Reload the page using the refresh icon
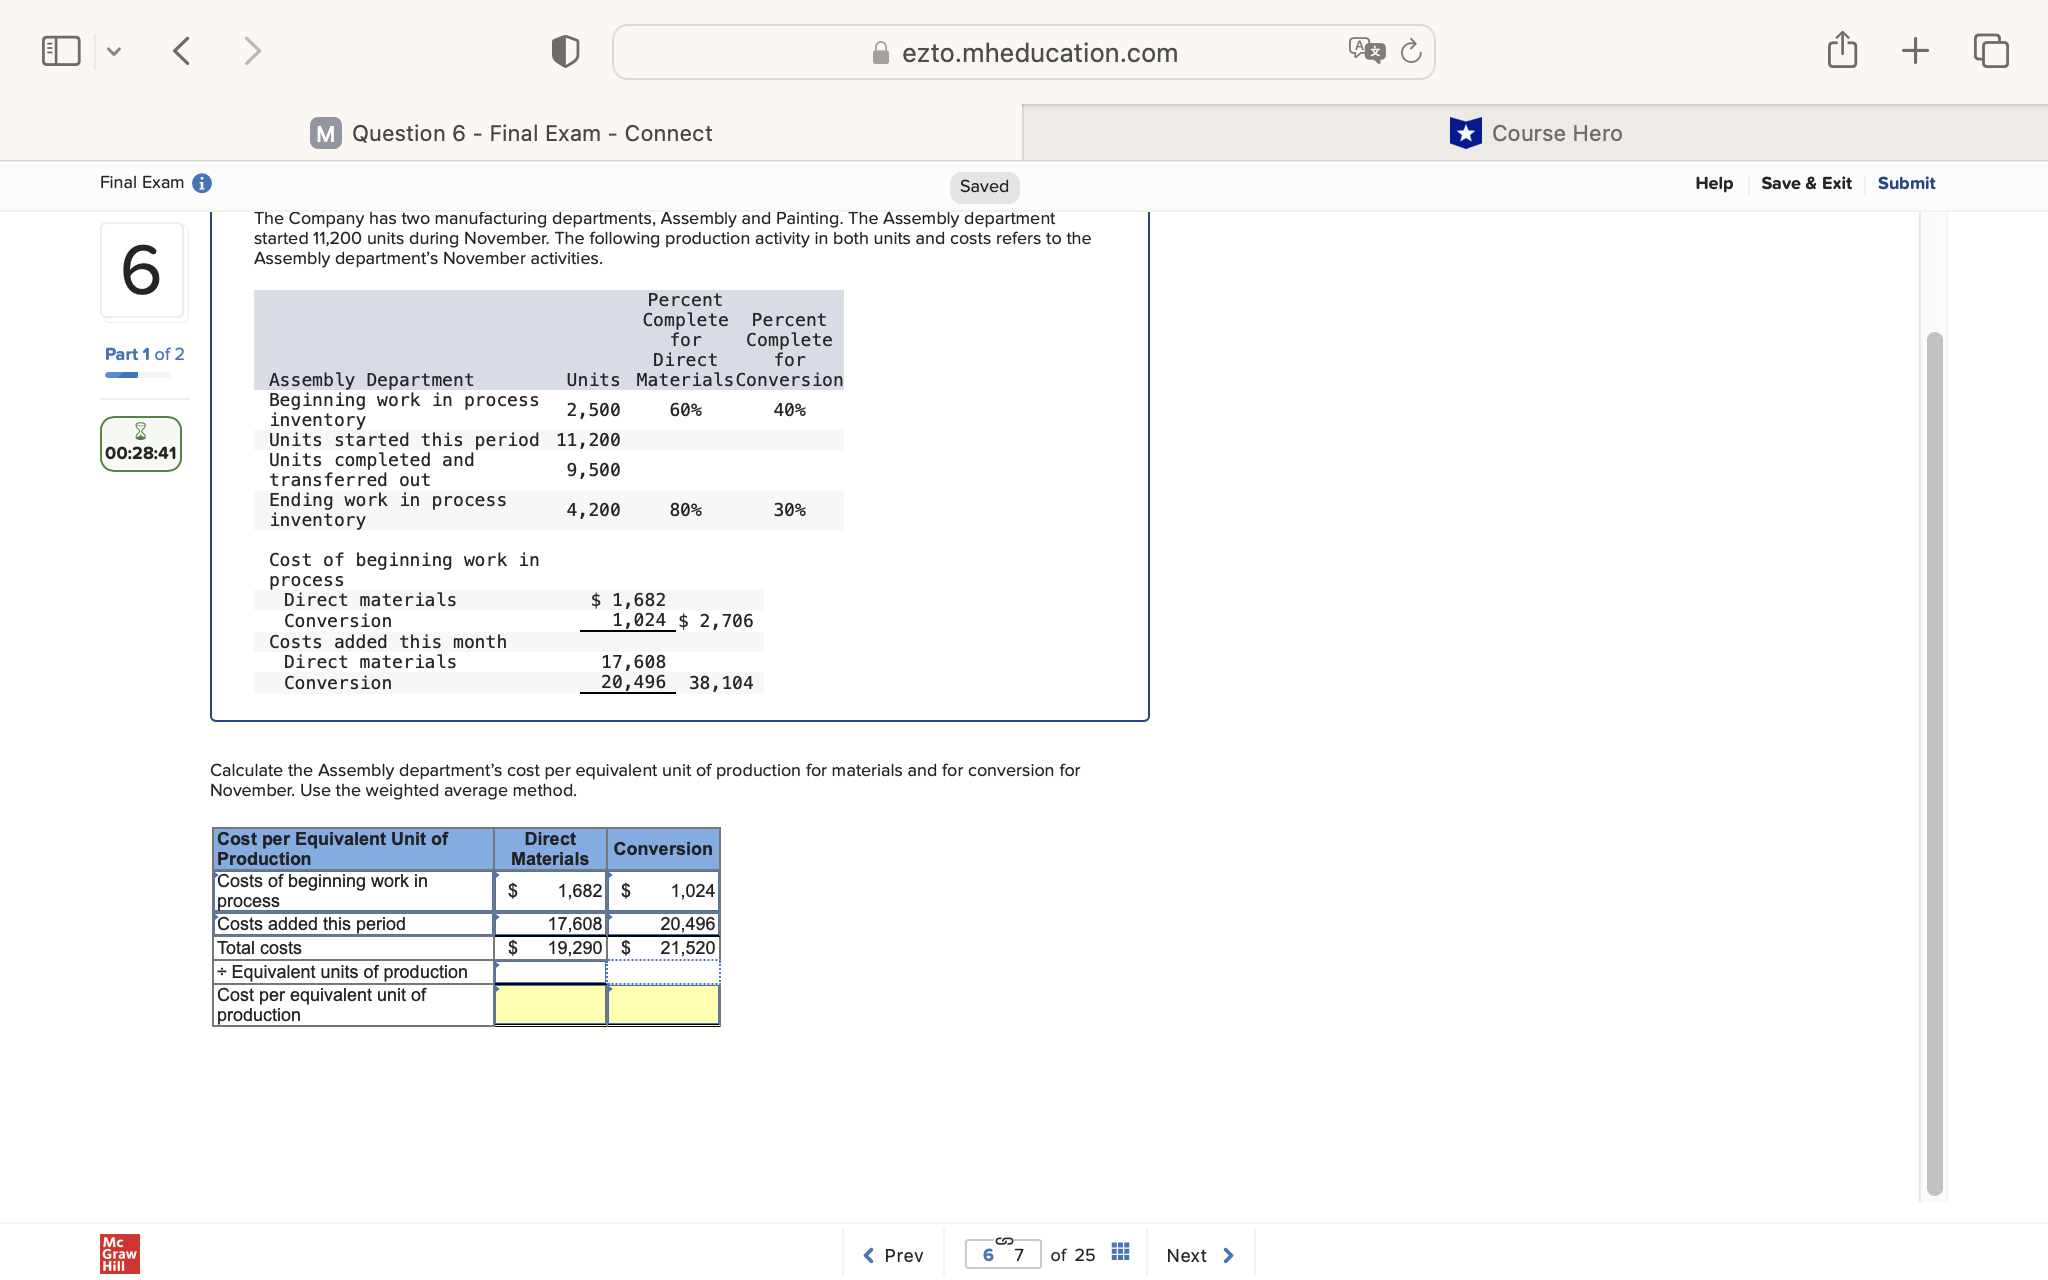Viewport: 2048px width, 1280px height. tap(1411, 51)
